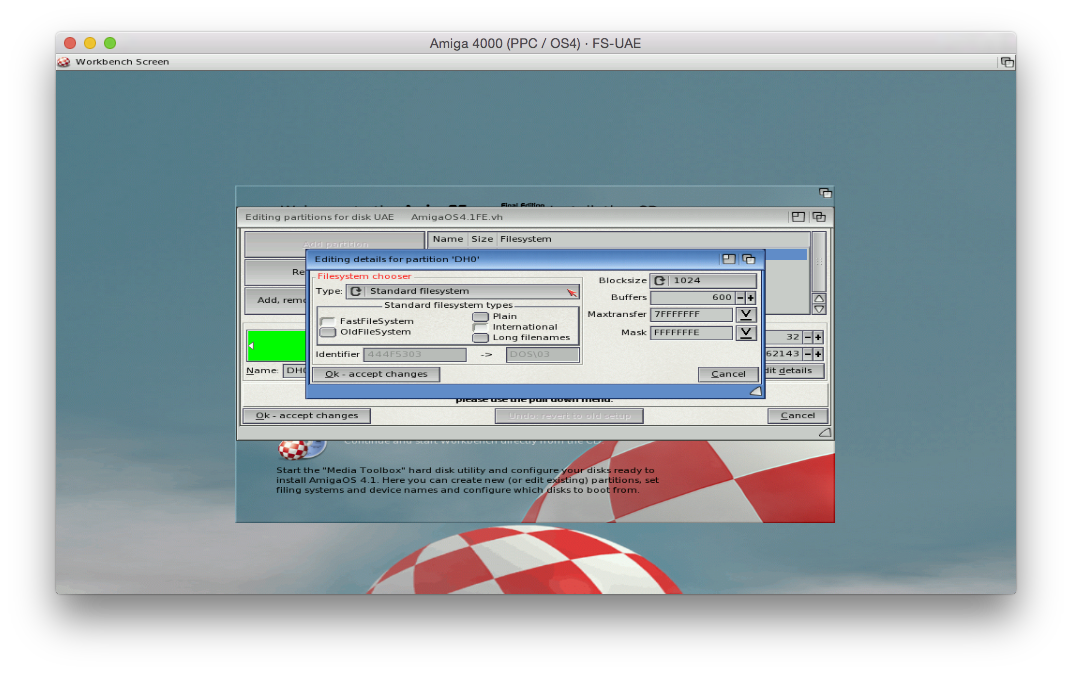Open the Standard filesystem Type chooser
The image size is (1072, 674).
(464, 291)
